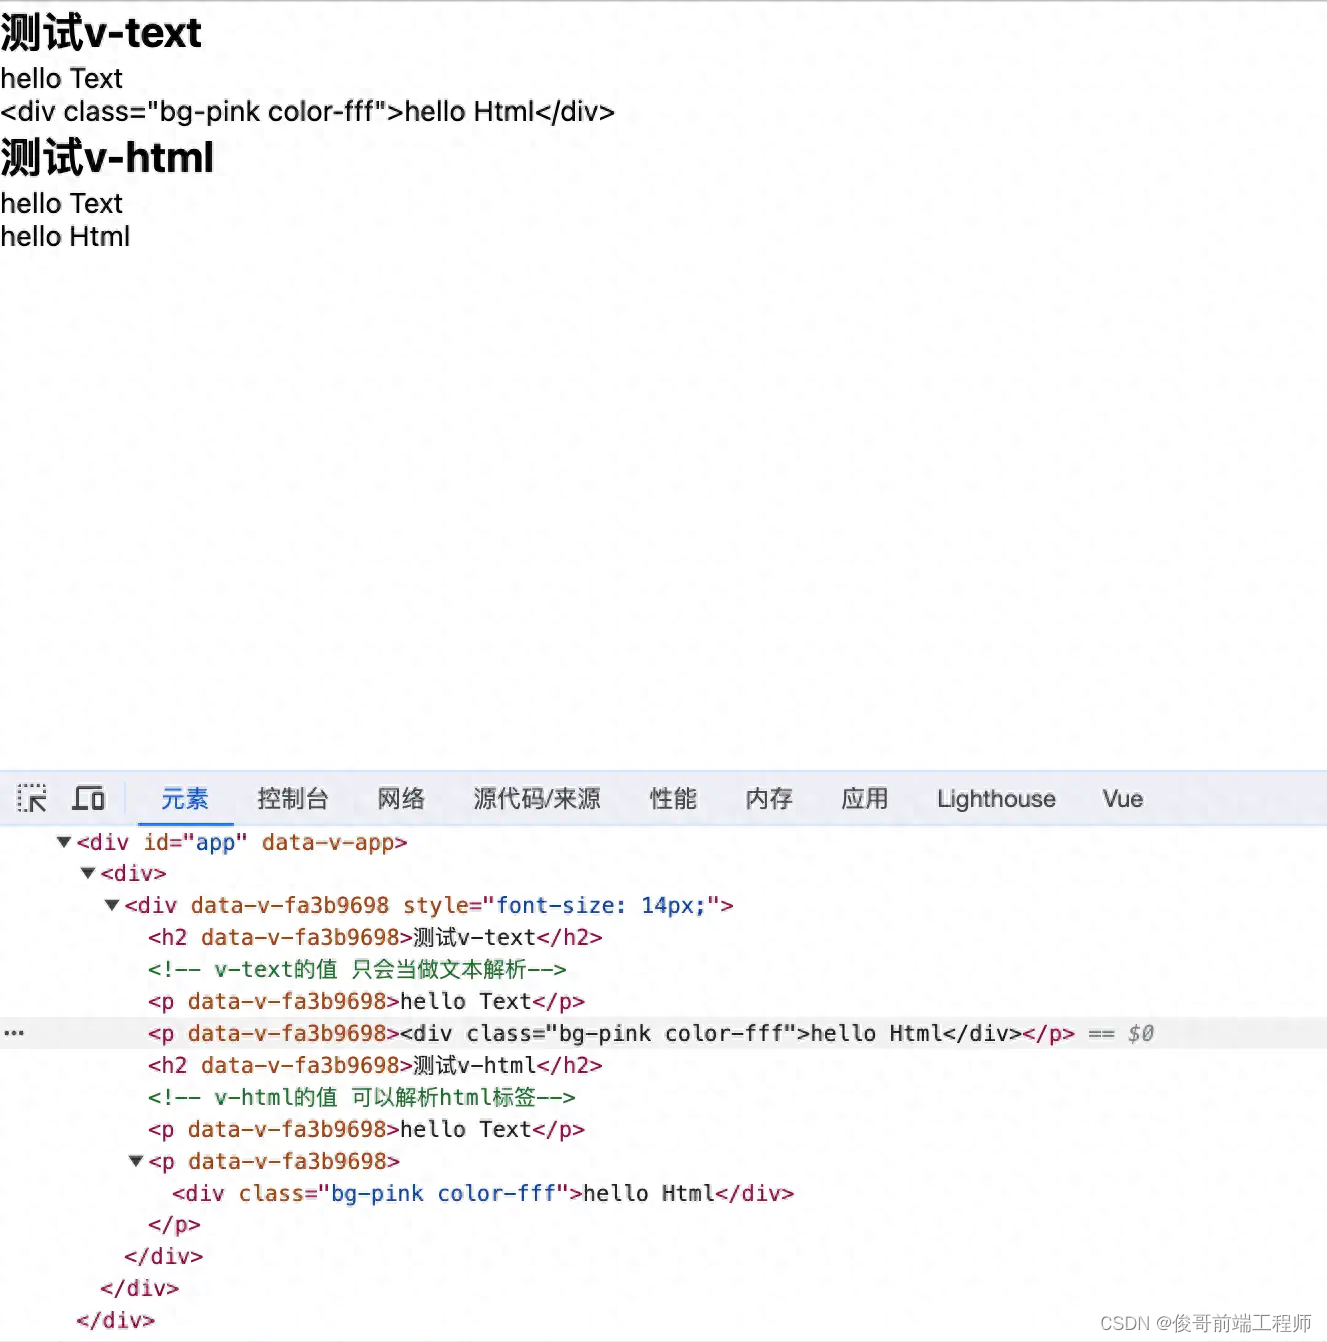The height and width of the screenshot is (1342, 1327).
Task: Switch to the 内存 memory panel
Action: (768, 798)
